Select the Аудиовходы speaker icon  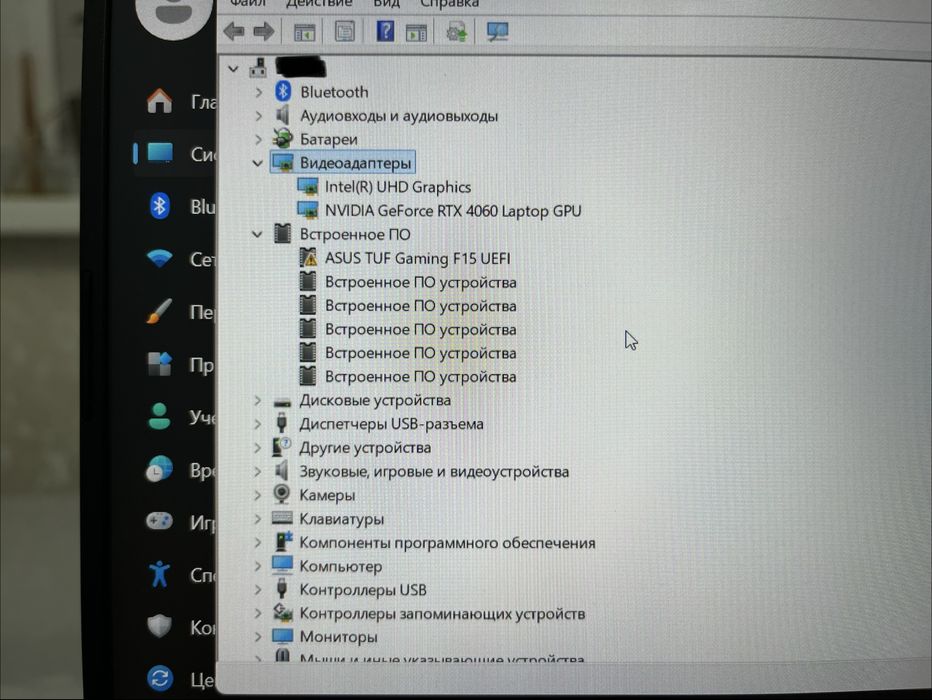[x=283, y=115]
